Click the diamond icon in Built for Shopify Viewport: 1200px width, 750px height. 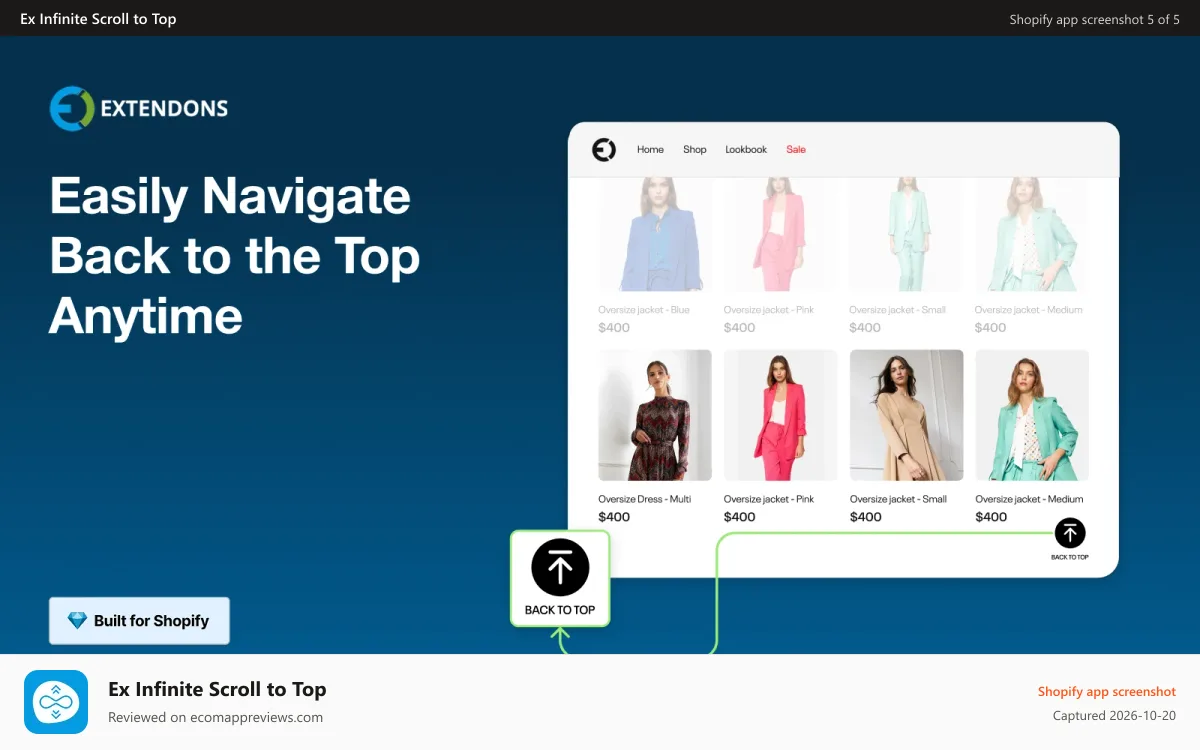(77, 621)
